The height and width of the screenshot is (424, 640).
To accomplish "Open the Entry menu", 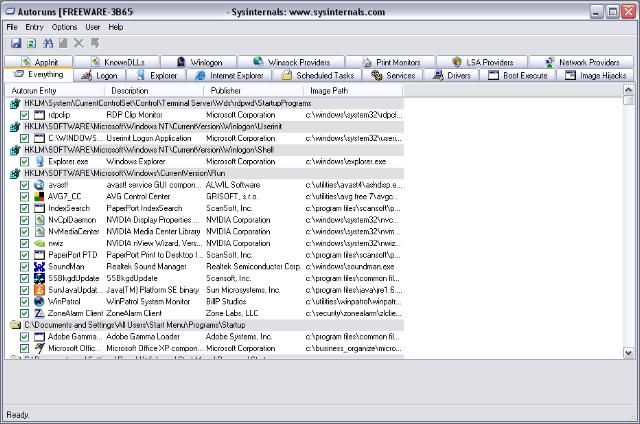I will 34,27.
